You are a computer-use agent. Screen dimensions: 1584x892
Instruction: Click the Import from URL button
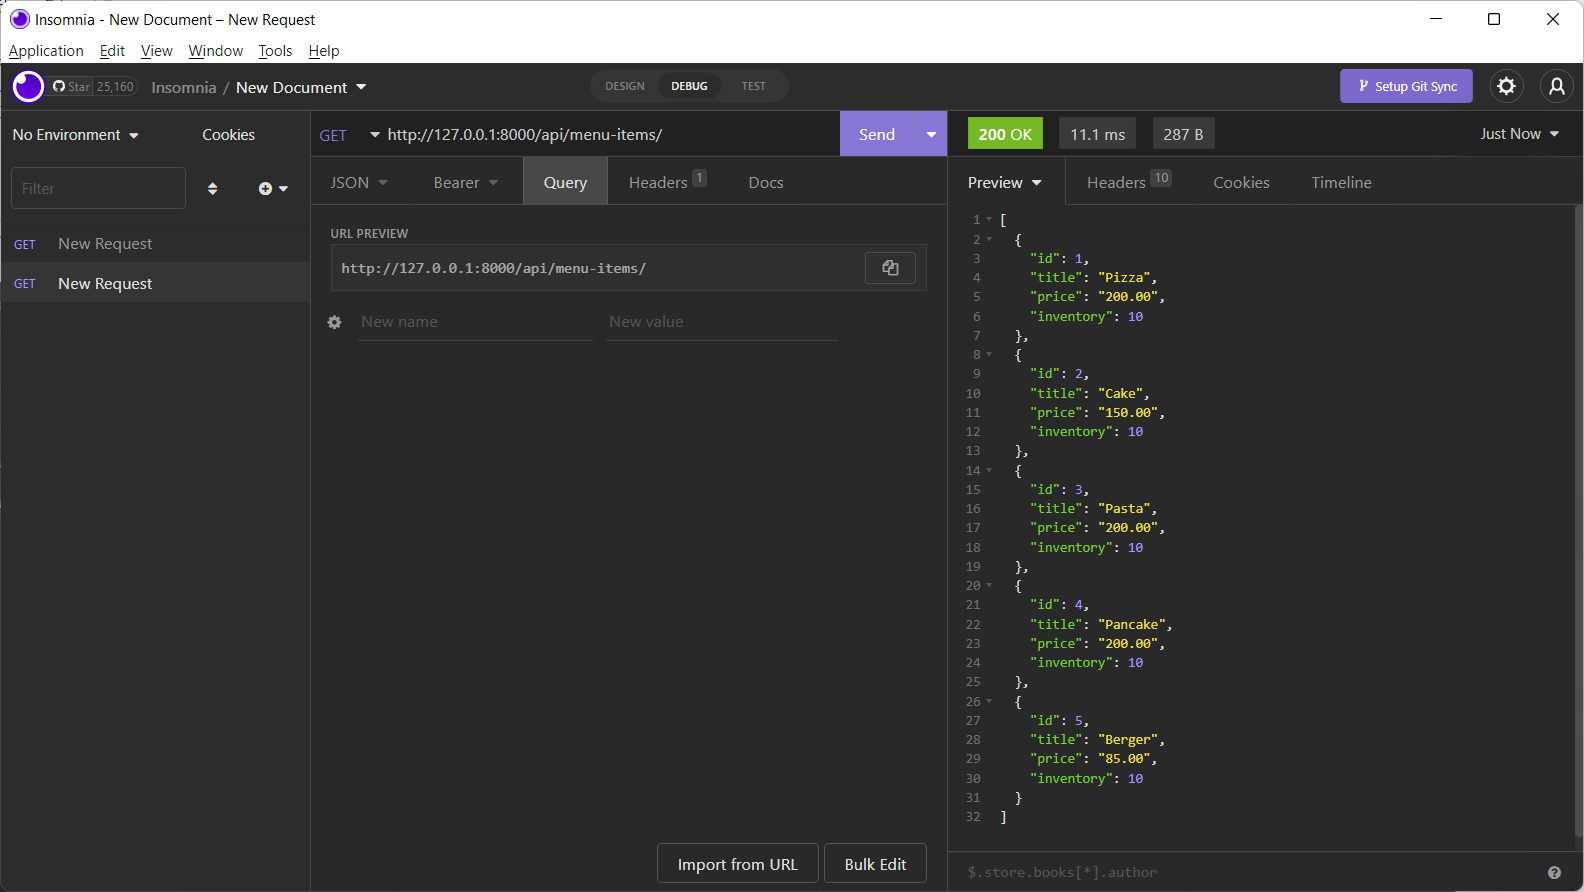click(737, 864)
